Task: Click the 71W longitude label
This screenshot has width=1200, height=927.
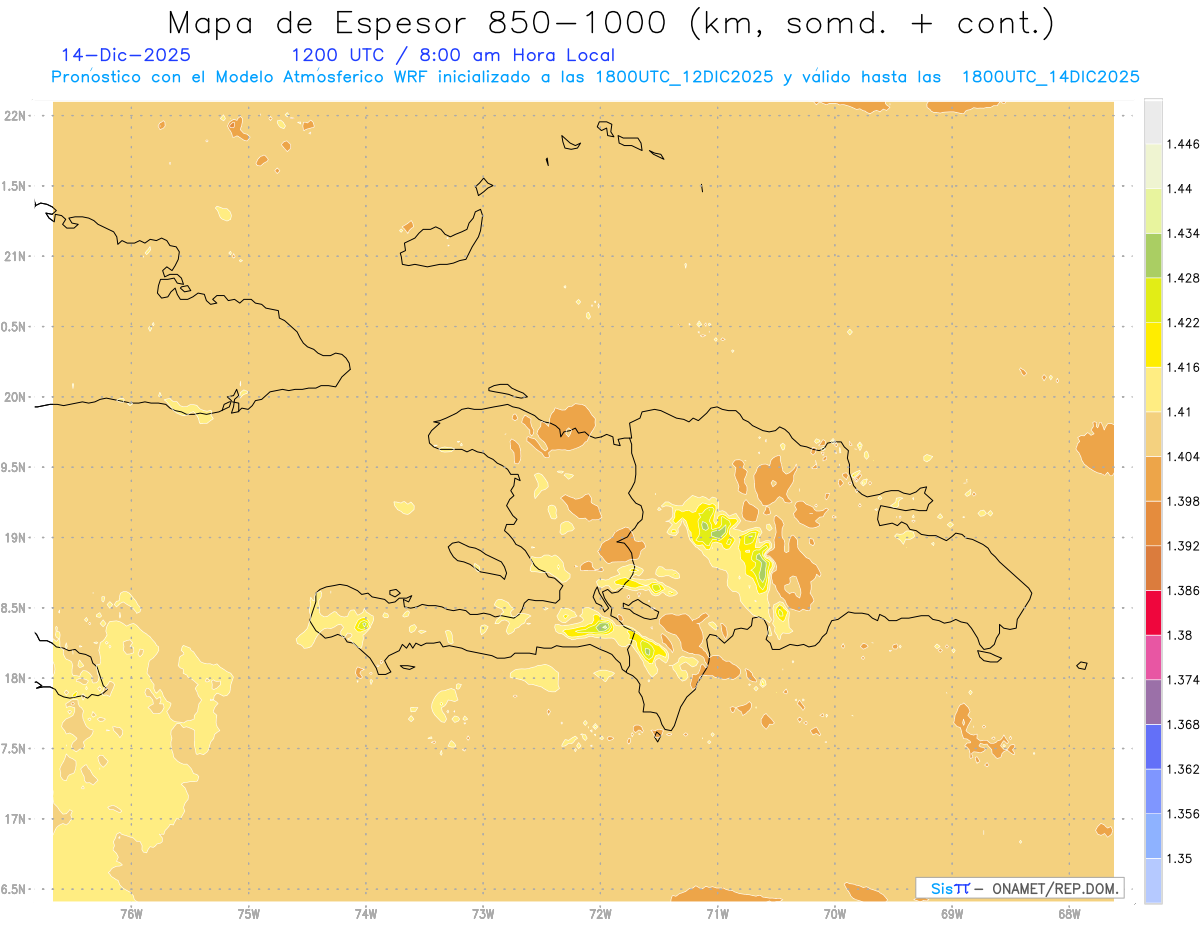Action: (x=717, y=913)
